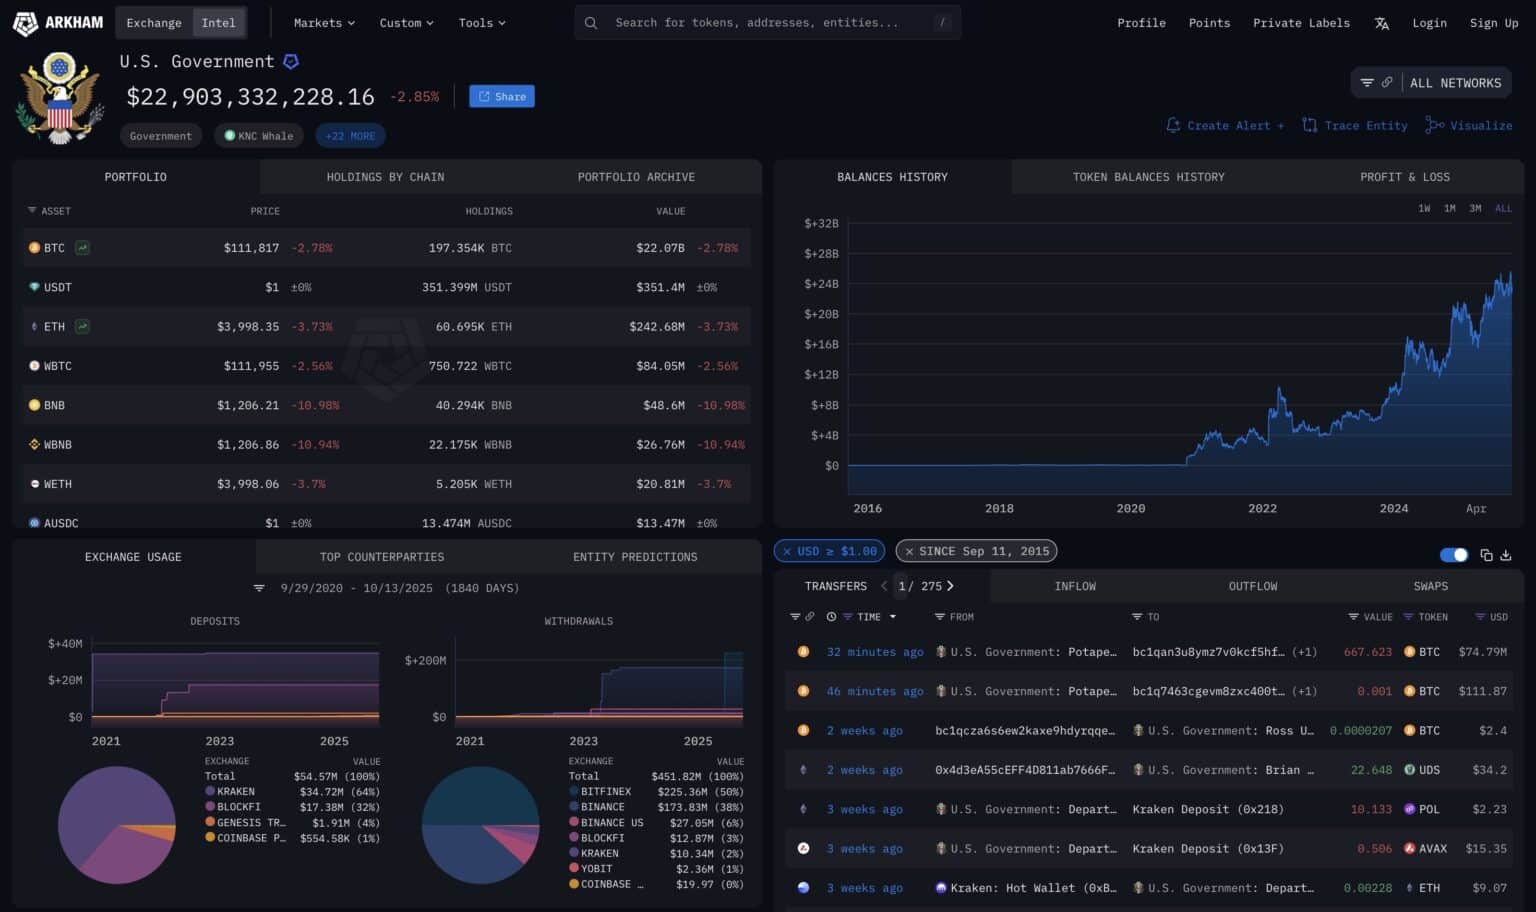The height and width of the screenshot is (912, 1536).
Task: Click the Trace Entity link
Action: tap(1354, 125)
